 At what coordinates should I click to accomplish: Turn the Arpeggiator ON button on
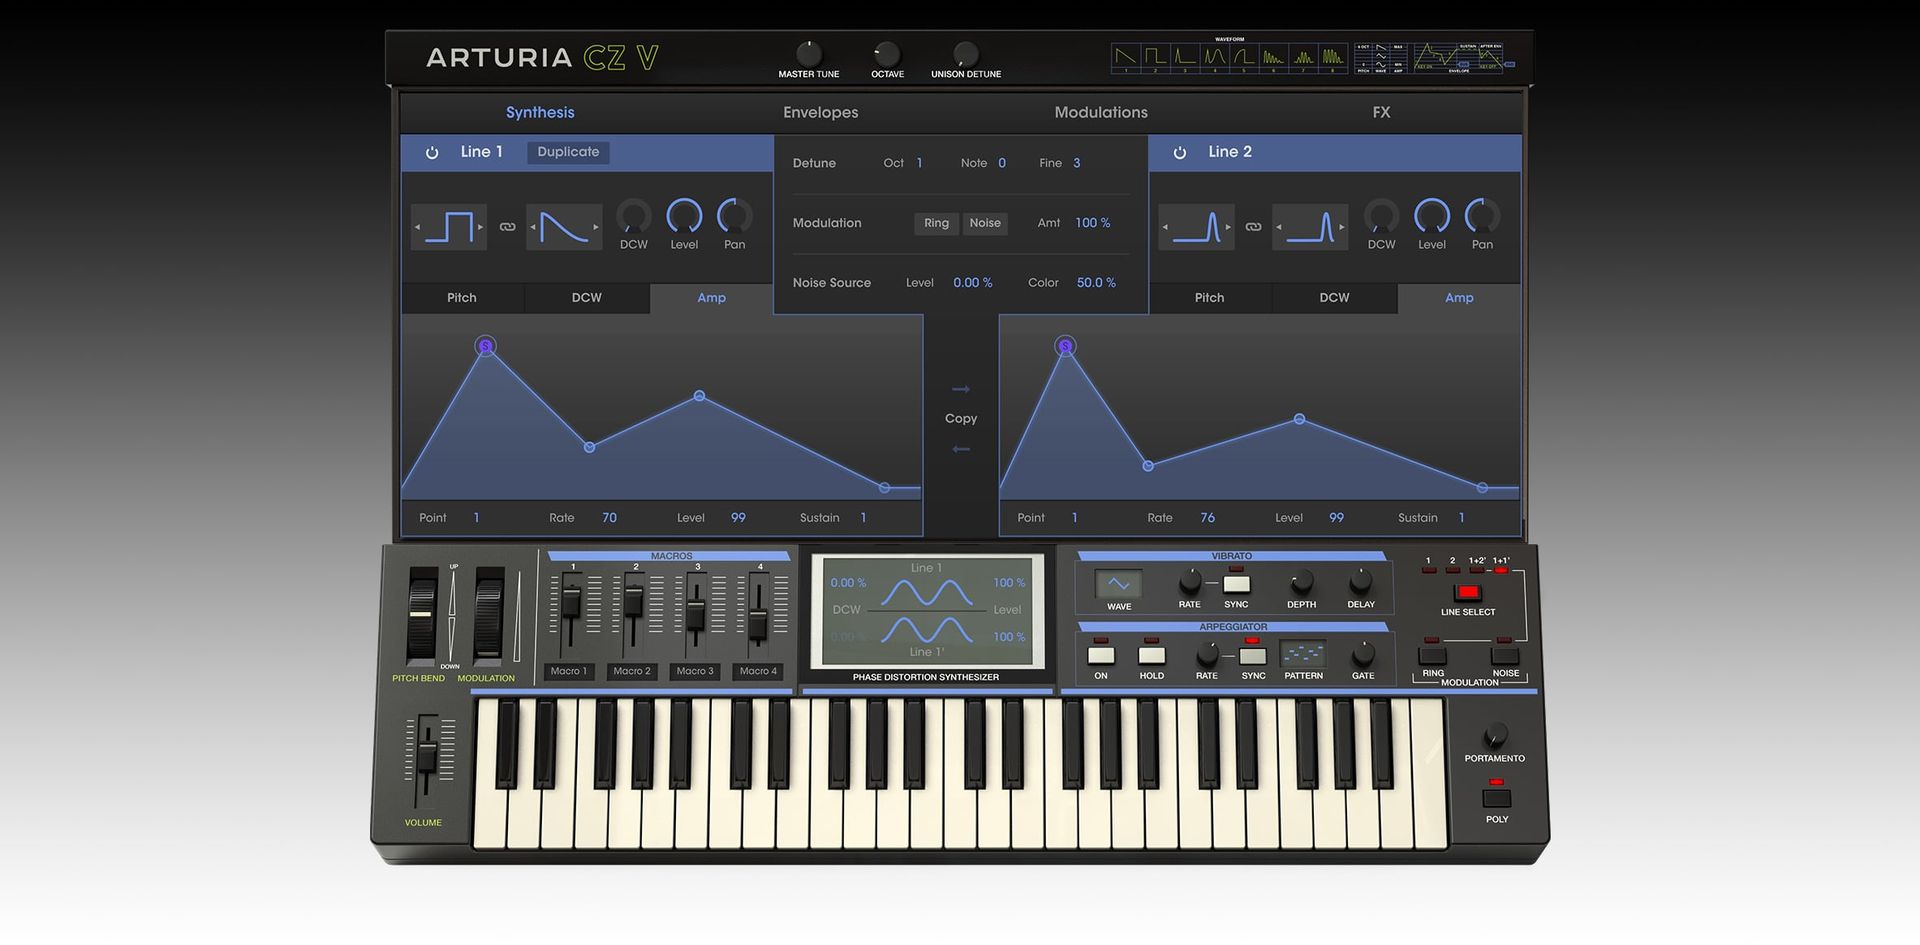pyautogui.click(x=1101, y=656)
